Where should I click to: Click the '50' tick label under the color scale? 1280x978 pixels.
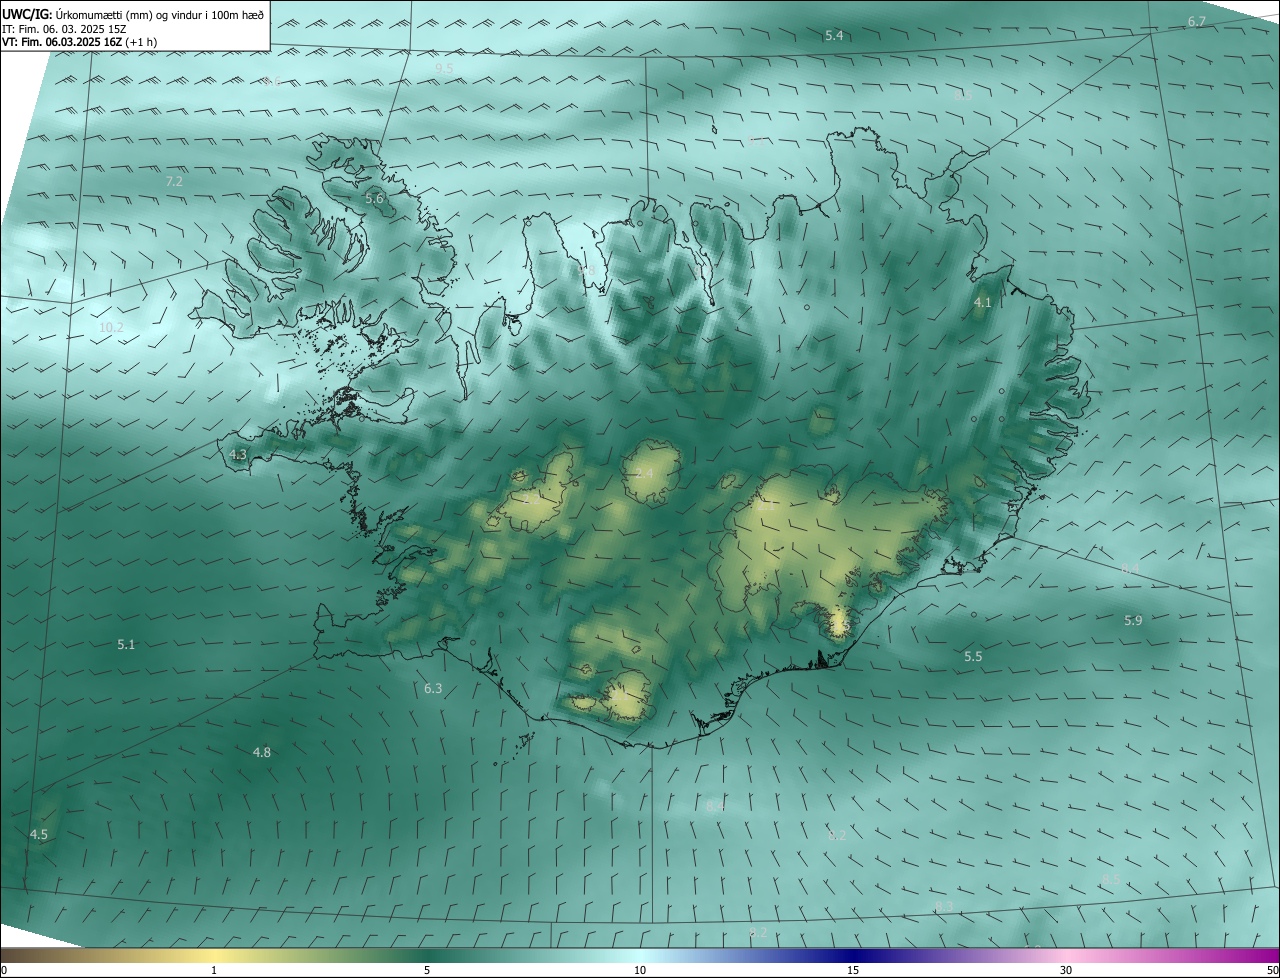(x=1272, y=970)
